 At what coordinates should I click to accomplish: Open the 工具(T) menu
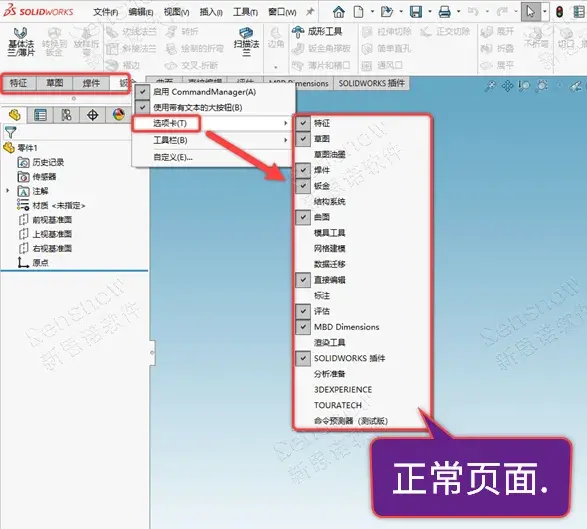pyautogui.click(x=246, y=12)
